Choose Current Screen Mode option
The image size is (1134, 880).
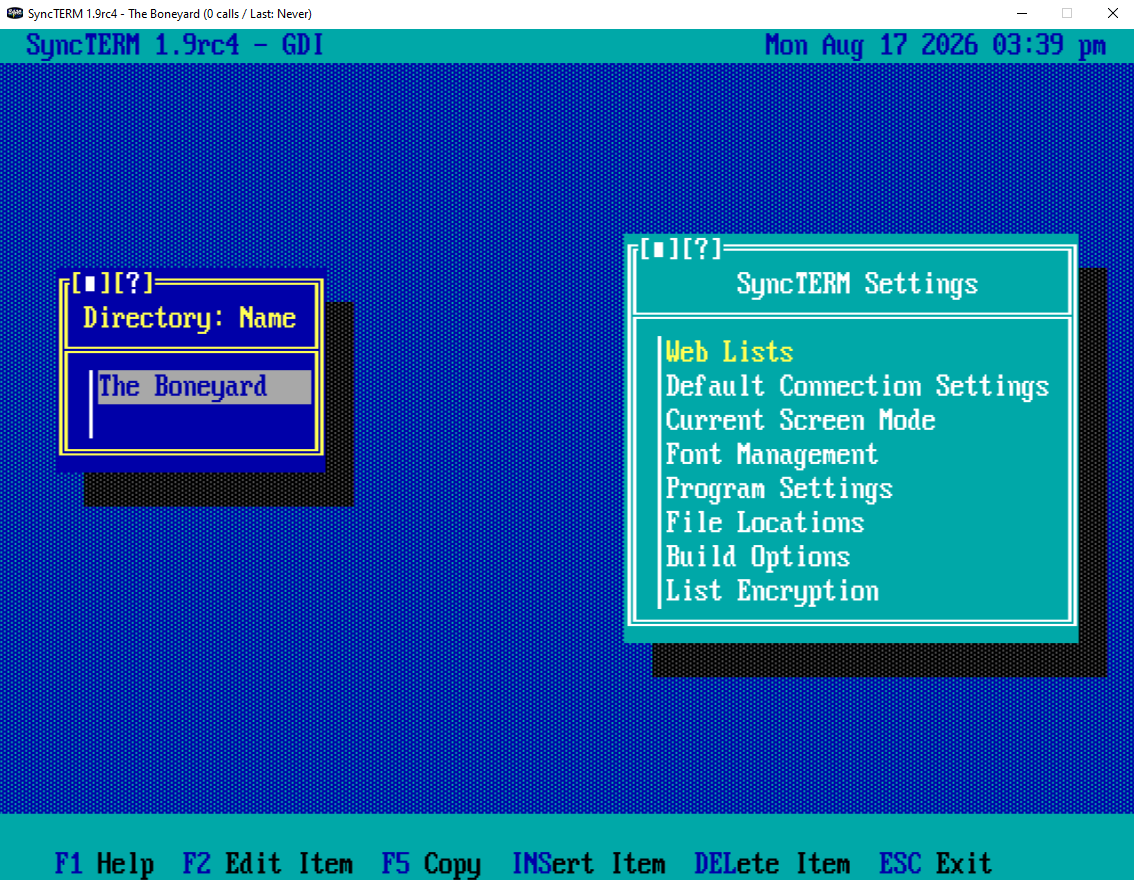tap(800, 420)
